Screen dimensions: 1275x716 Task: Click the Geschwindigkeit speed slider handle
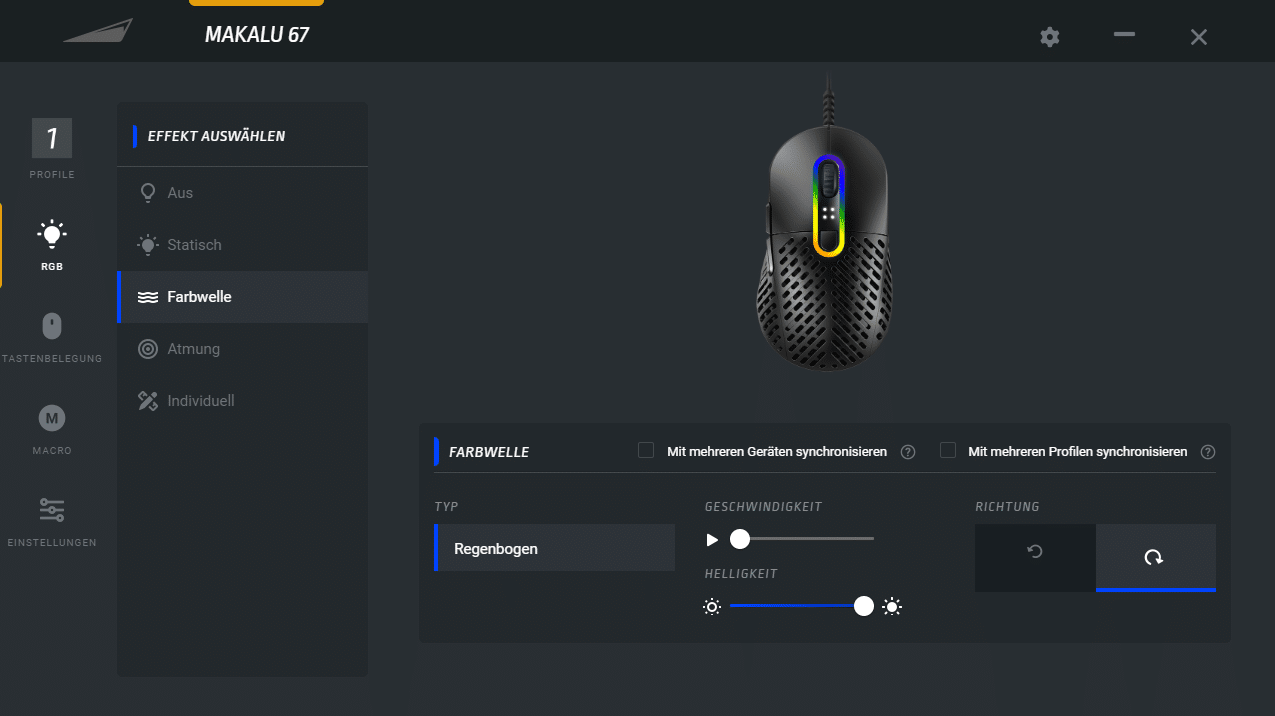tap(740, 540)
